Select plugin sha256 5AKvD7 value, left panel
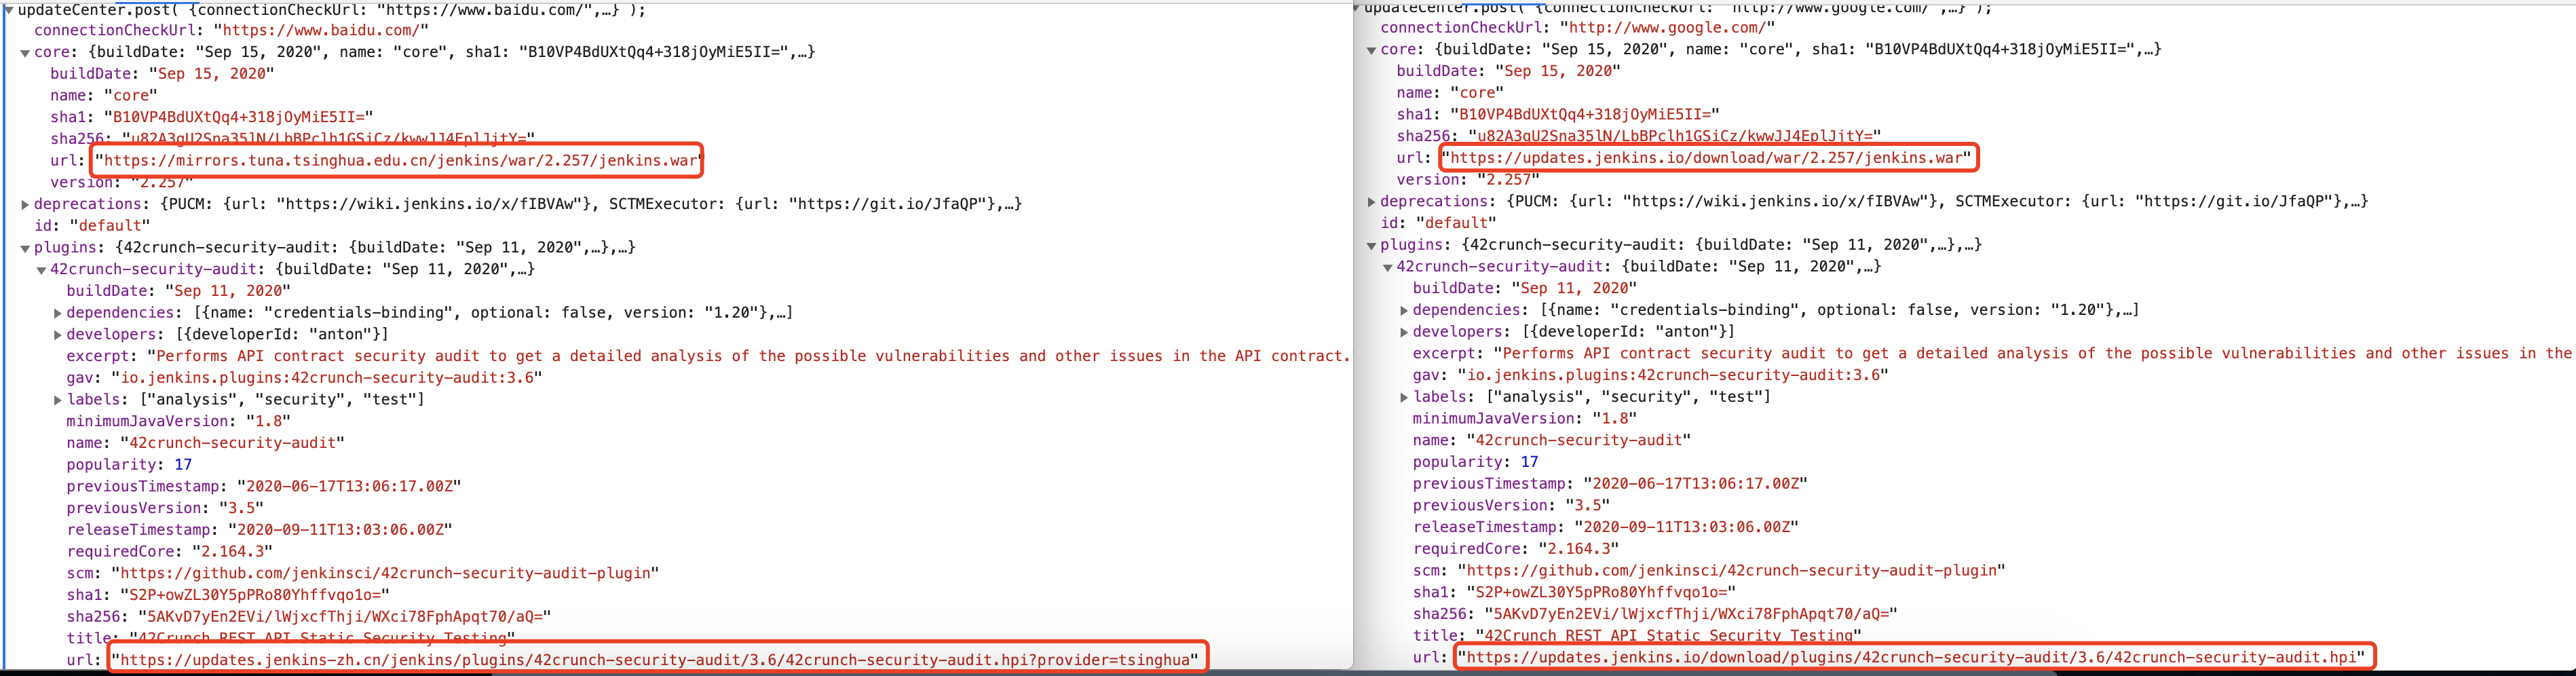This screenshot has height=676, width=2576. pos(345,617)
